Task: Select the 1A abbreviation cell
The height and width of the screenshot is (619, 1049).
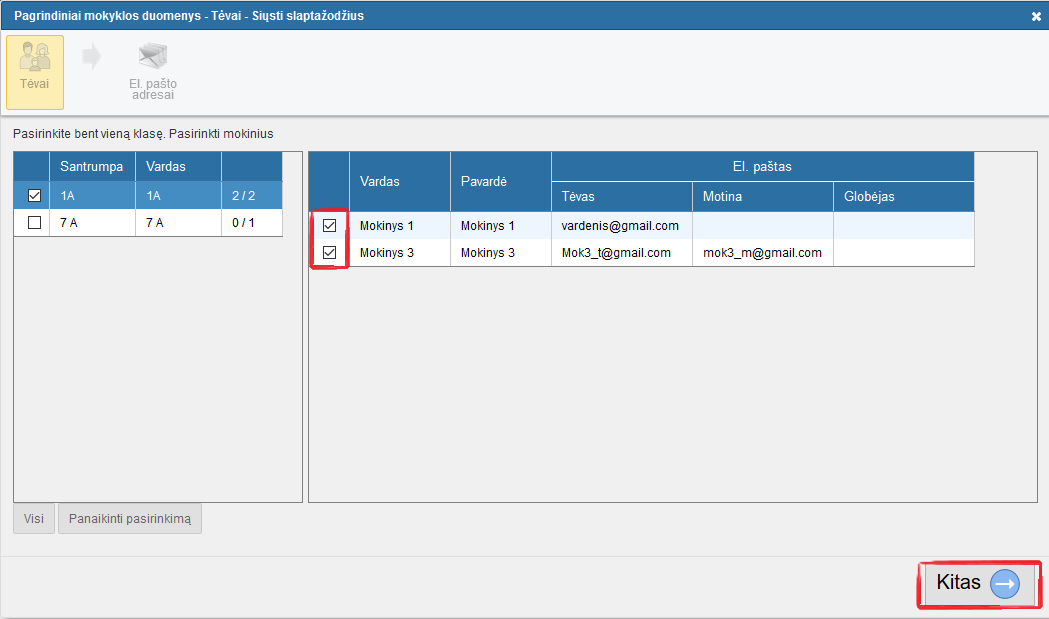Action: 92,195
